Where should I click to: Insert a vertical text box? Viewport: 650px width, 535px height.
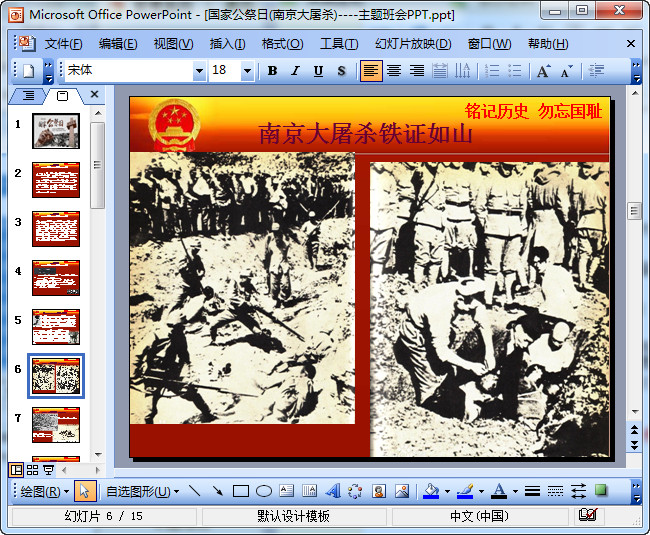coord(310,491)
